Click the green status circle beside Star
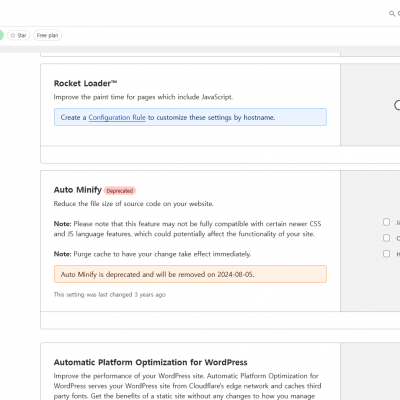 1,35
